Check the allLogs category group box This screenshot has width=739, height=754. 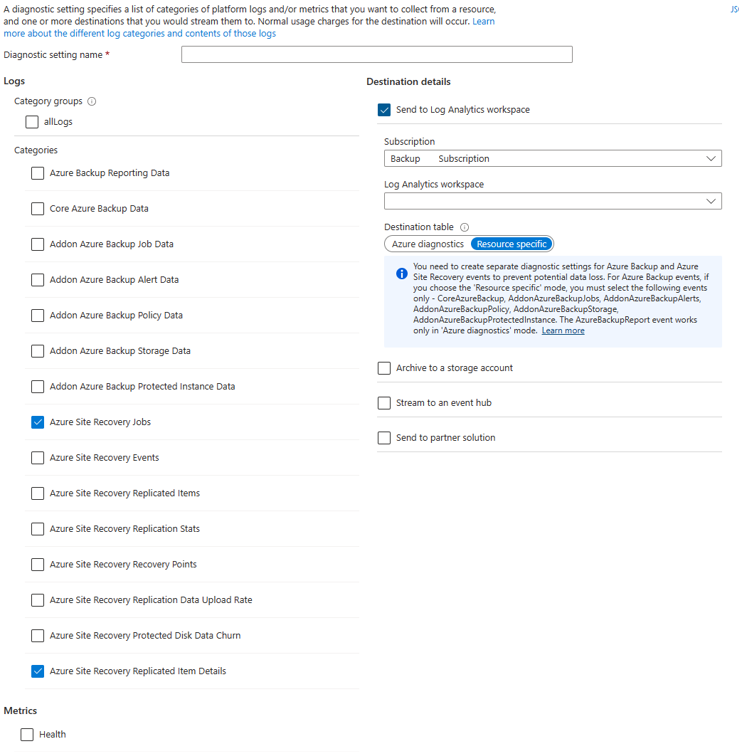32,122
